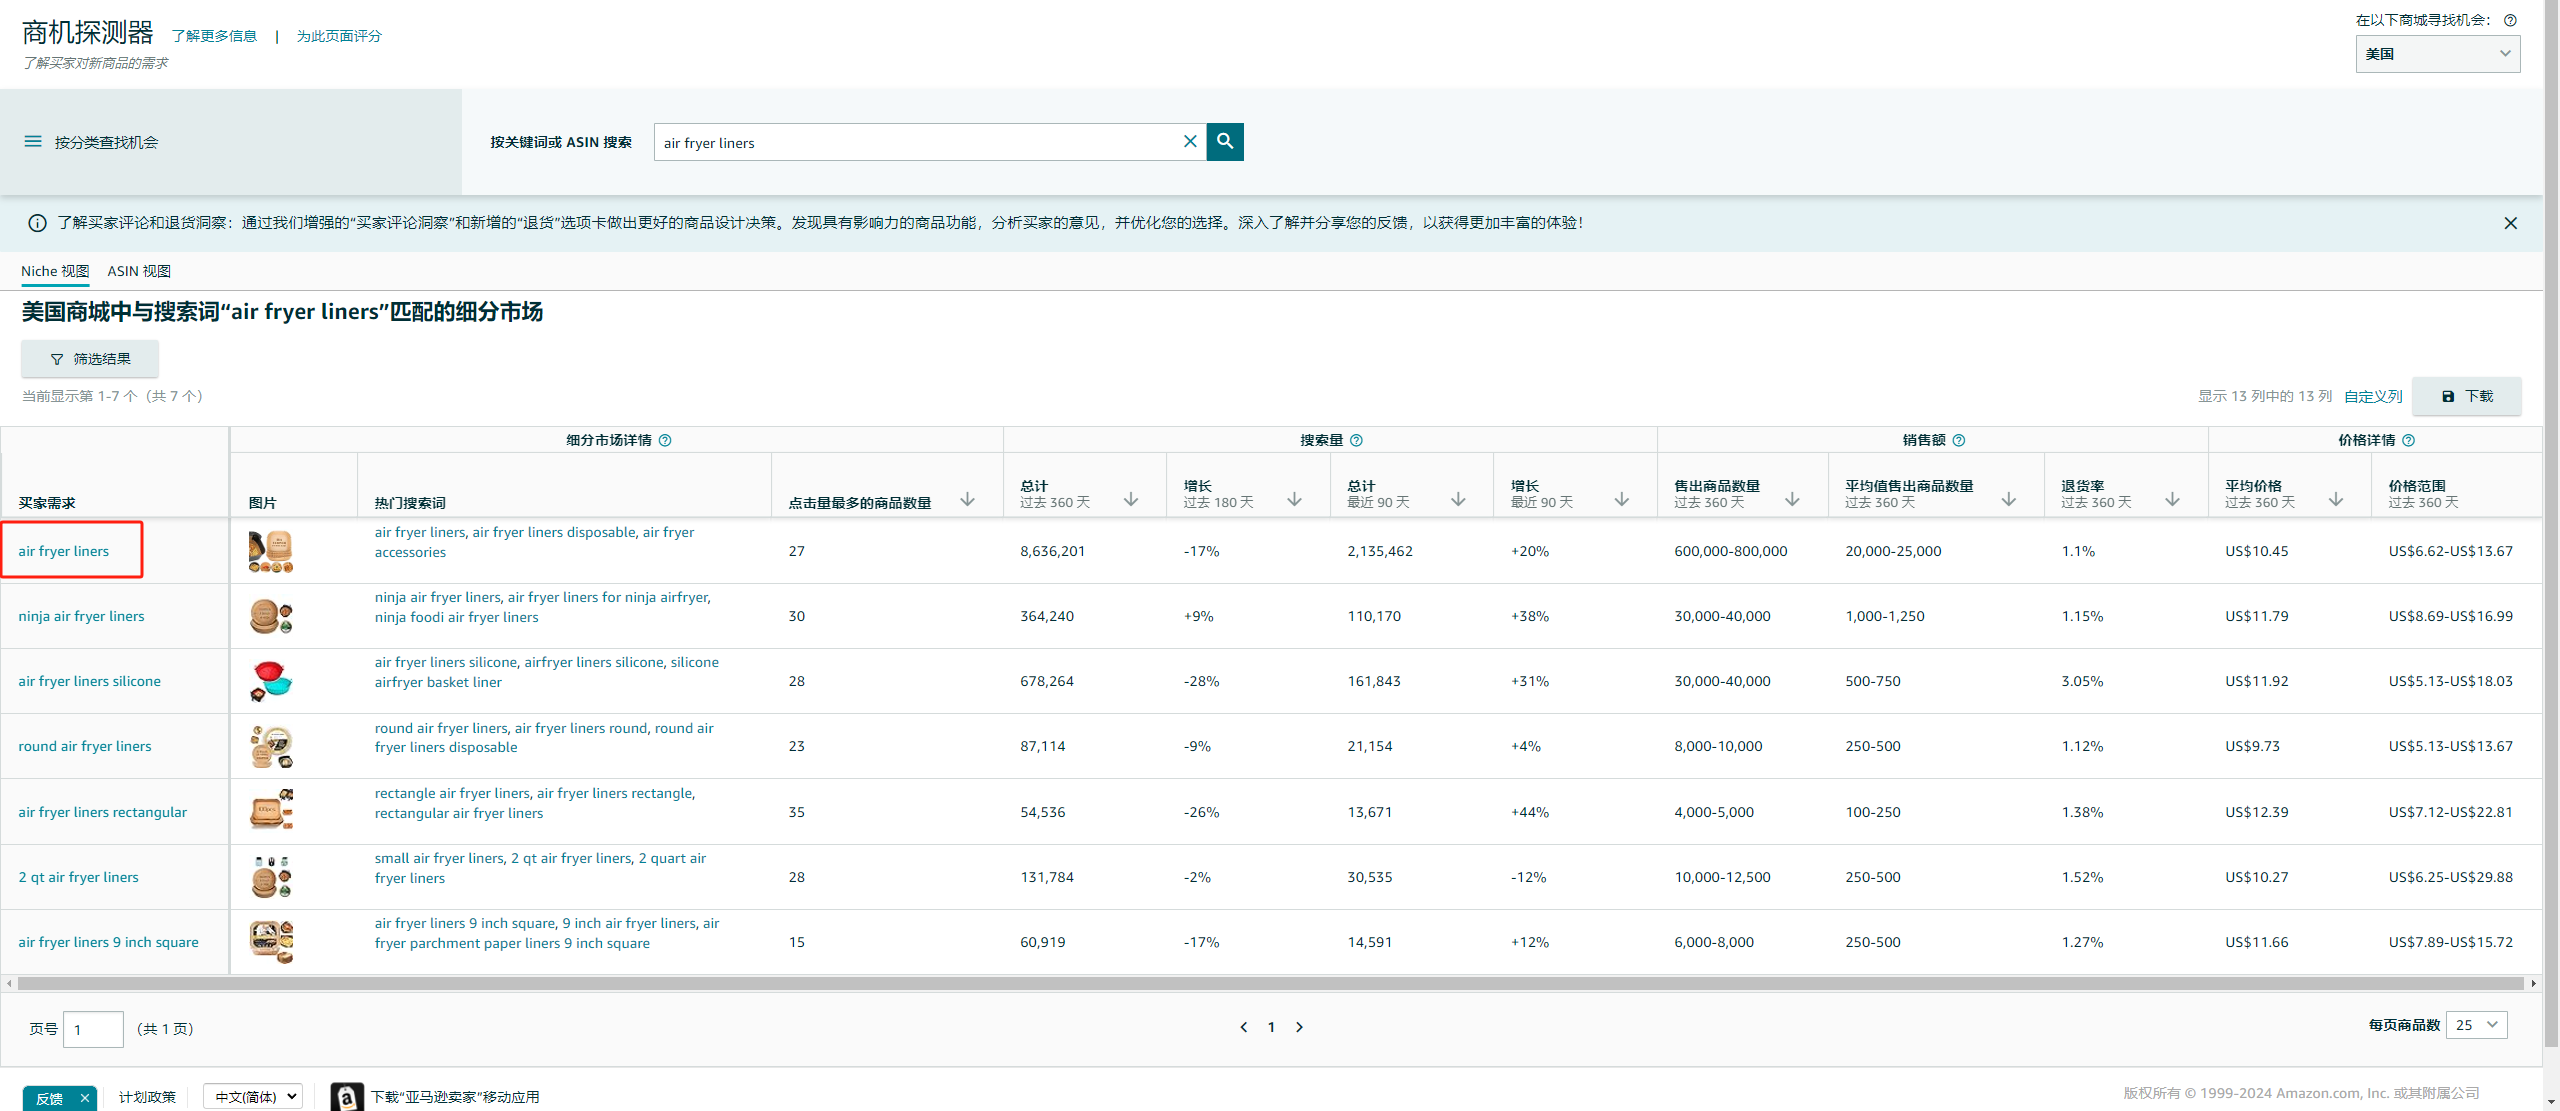This screenshot has width=2560, height=1111.
Task: Select the Niche 视图 tab
Action: tap(54, 271)
